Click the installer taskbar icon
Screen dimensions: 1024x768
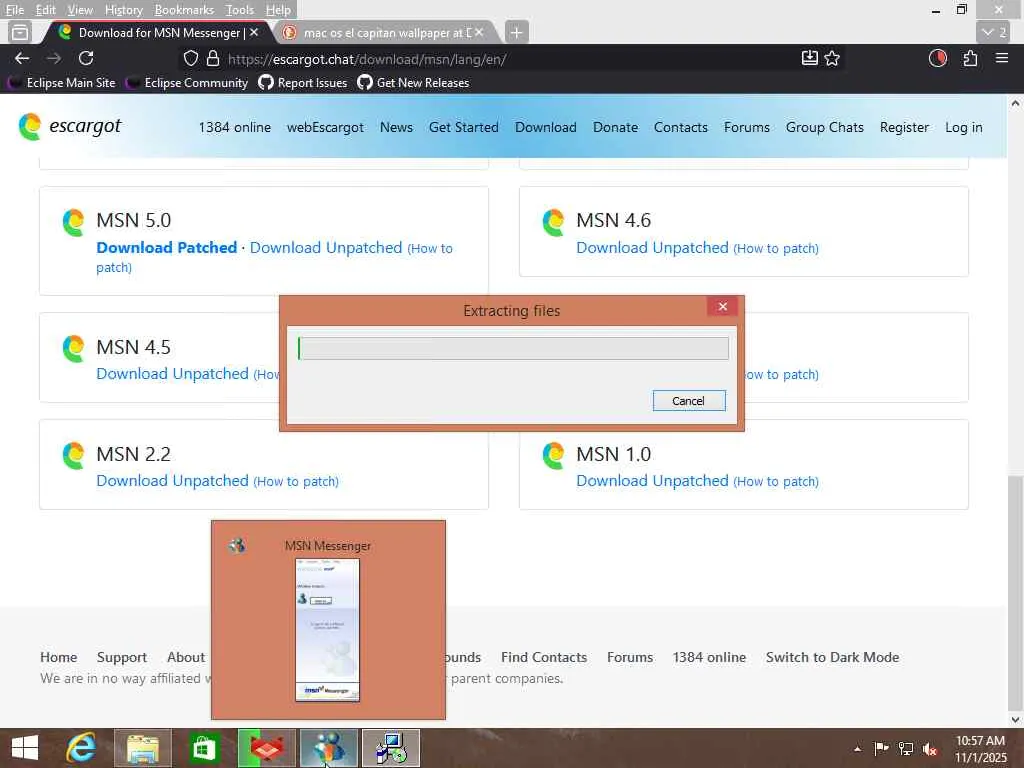pyautogui.click(x=391, y=748)
